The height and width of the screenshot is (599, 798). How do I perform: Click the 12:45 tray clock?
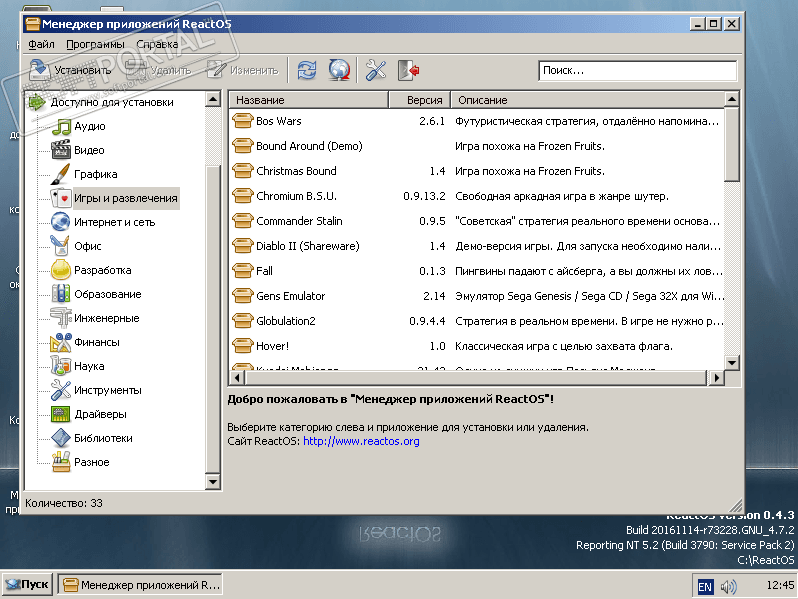pos(780,585)
